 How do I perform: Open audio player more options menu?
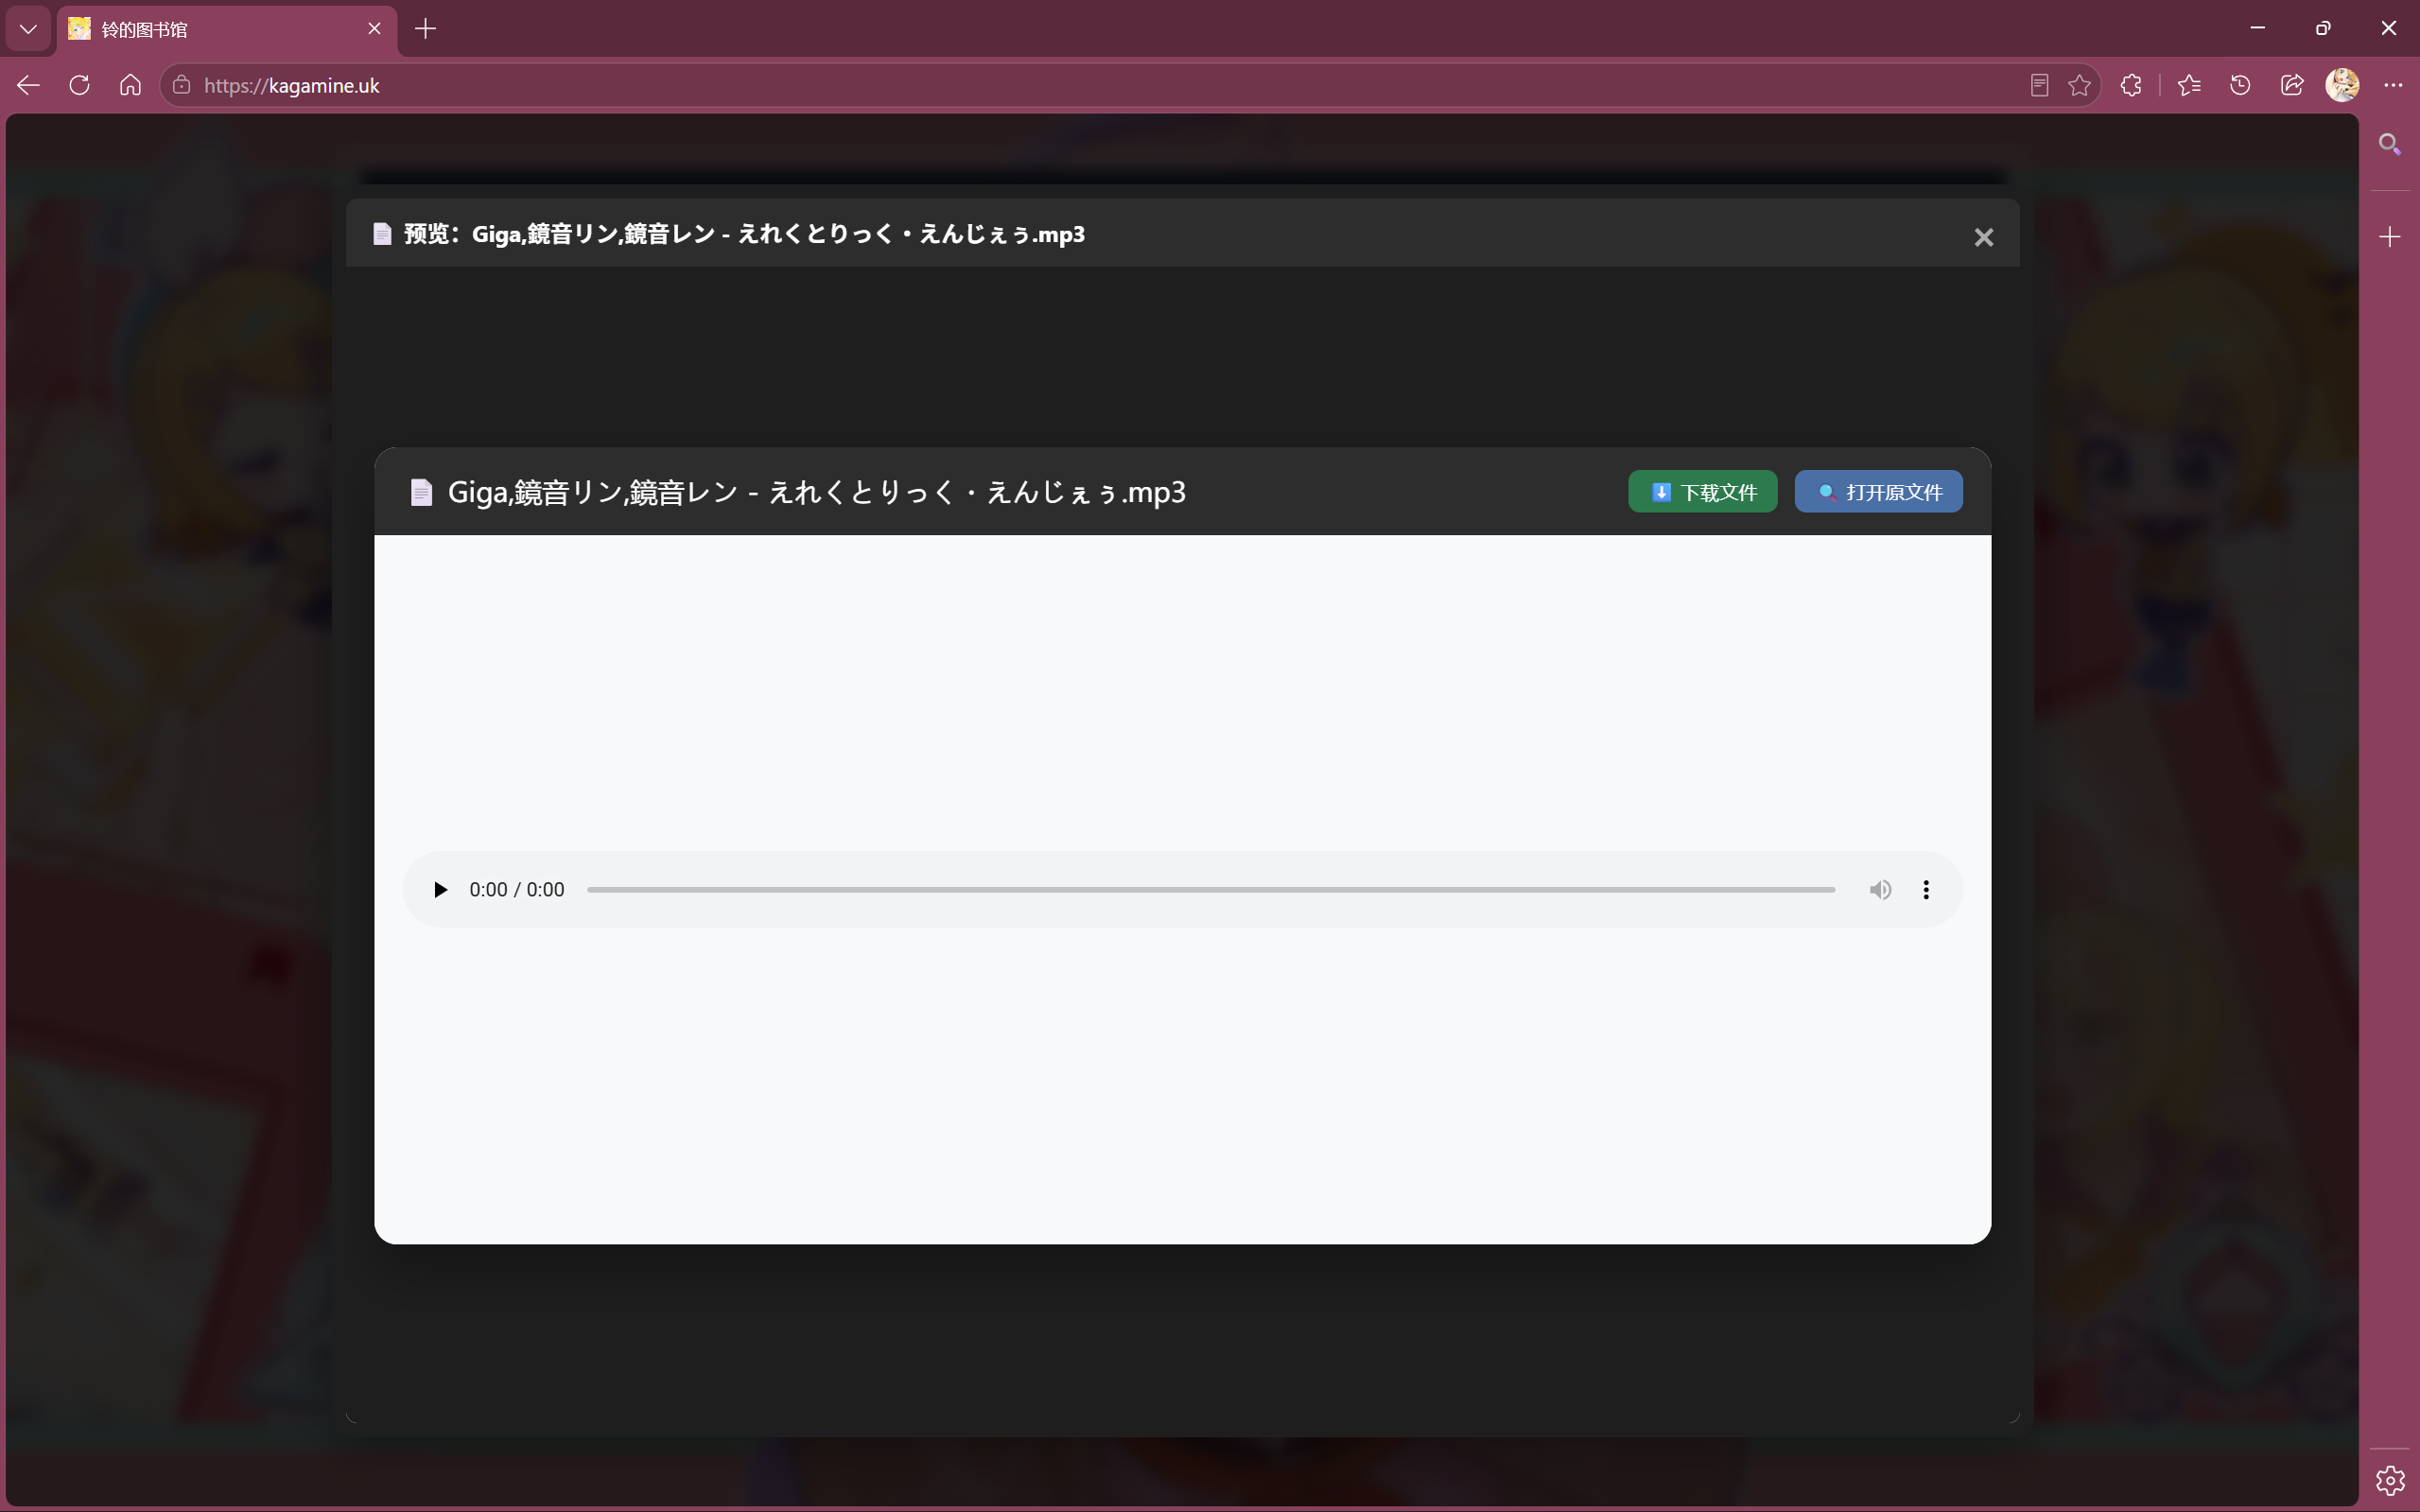point(1926,889)
